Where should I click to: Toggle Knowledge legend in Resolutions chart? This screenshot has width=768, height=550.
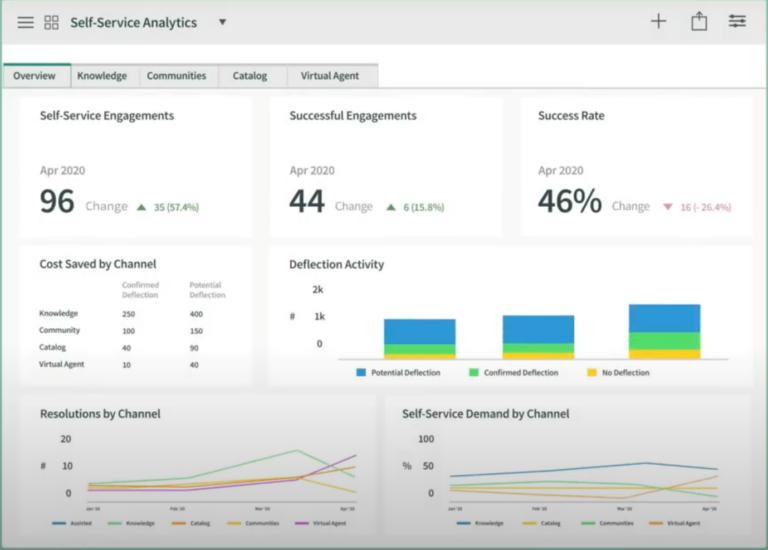coord(131,524)
